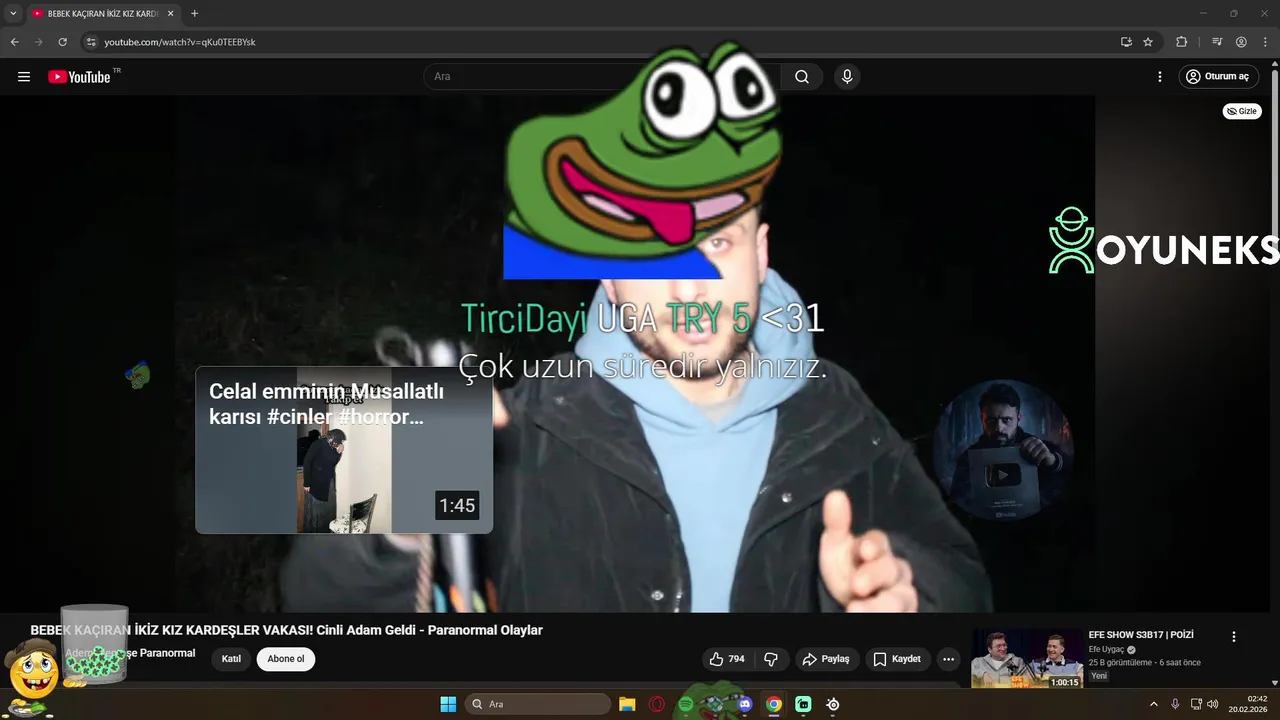Viewport: 1280px width, 720px height.
Task: Open Opera browser from taskbar
Action: click(657, 704)
